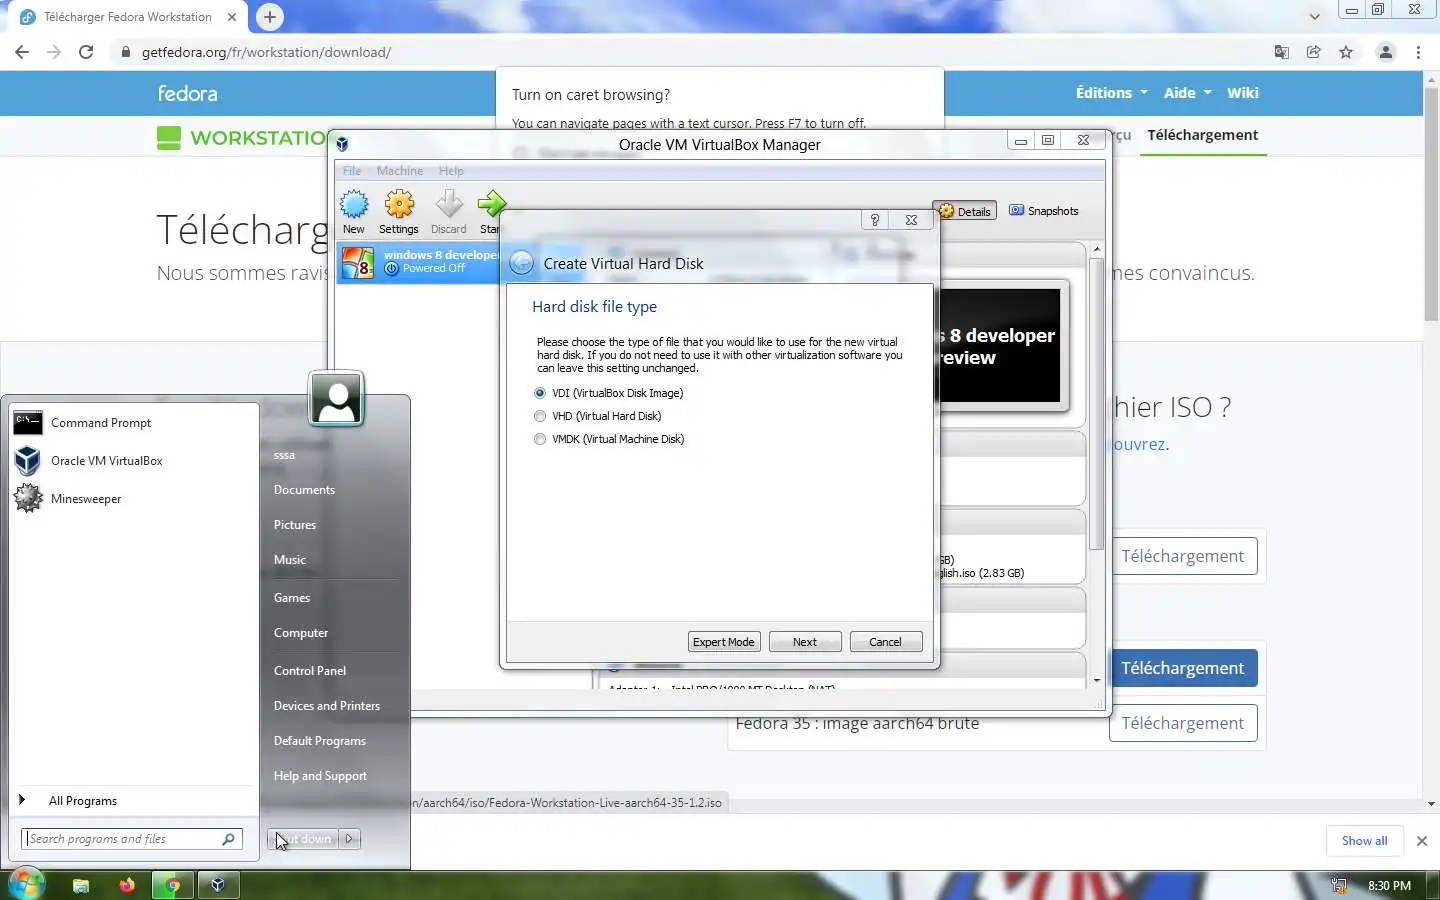The width and height of the screenshot is (1440, 900).
Task: Open Computer from Start menu
Action: tap(301, 633)
